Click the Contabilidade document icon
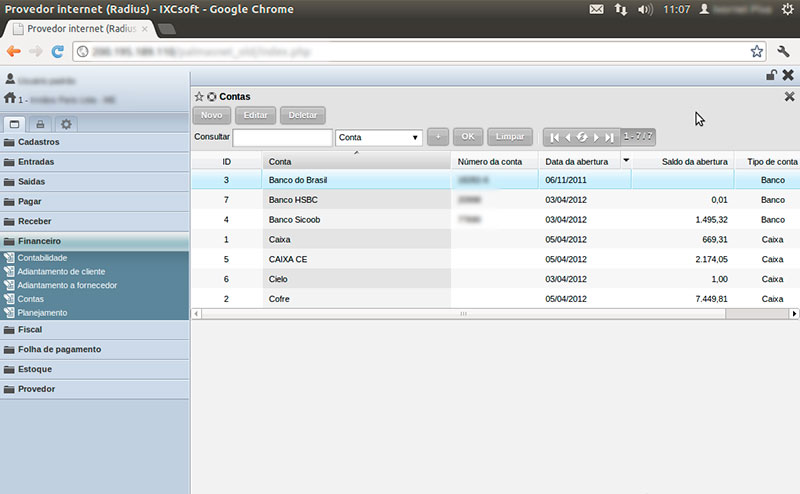800x494 pixels. 9,258
